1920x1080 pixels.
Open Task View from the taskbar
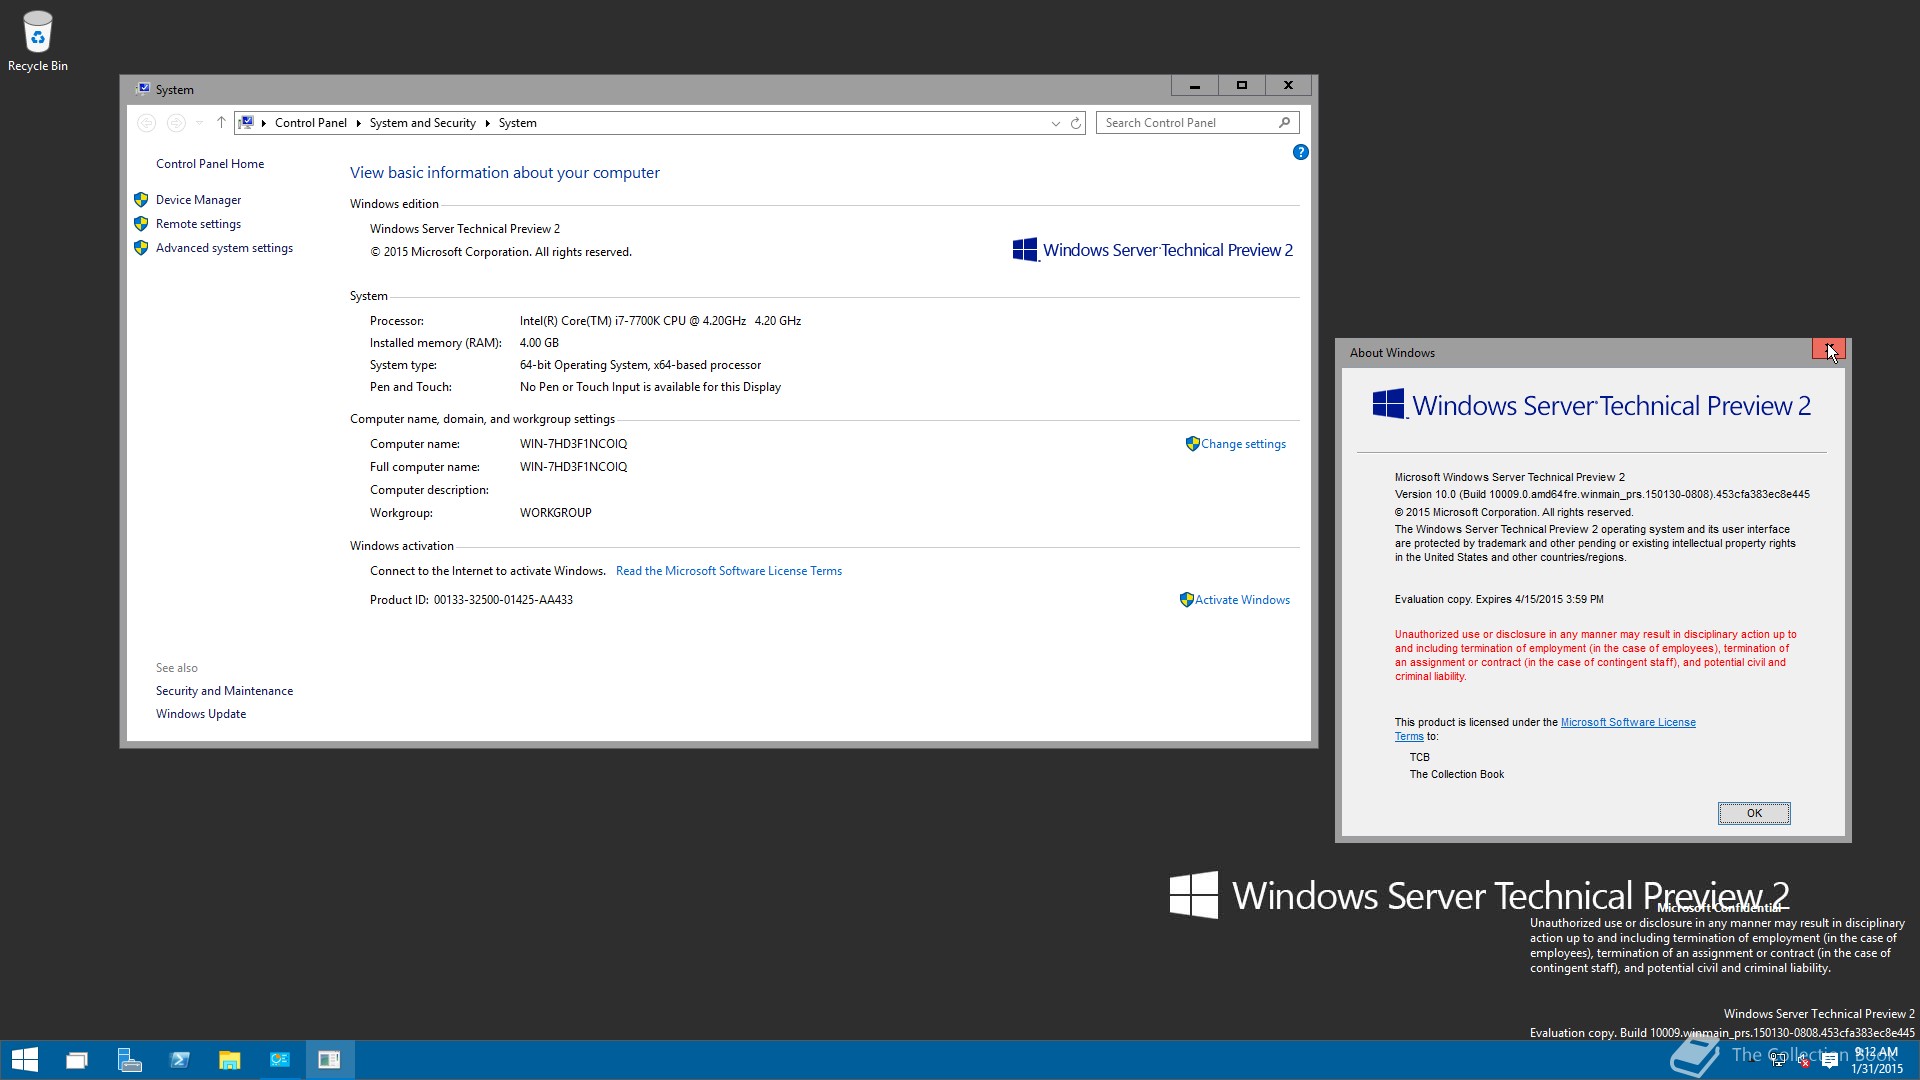point(77,1060)
